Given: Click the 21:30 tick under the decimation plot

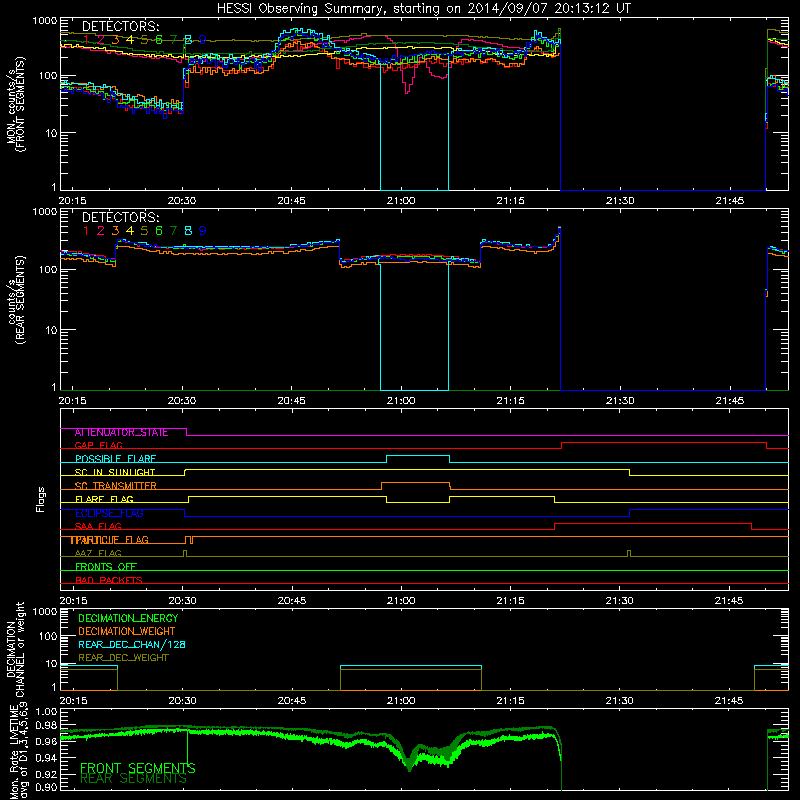Looking at the screenshot, I should click(620, 701).
